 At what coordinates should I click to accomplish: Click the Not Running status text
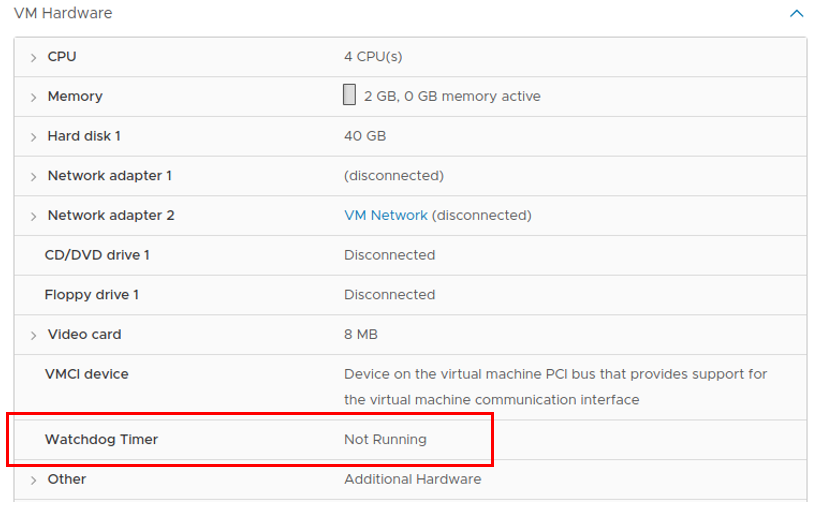point(385,439)
